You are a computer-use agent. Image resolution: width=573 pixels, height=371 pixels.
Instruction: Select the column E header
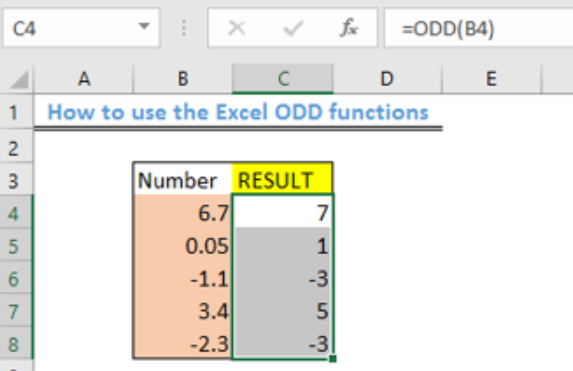491,79
